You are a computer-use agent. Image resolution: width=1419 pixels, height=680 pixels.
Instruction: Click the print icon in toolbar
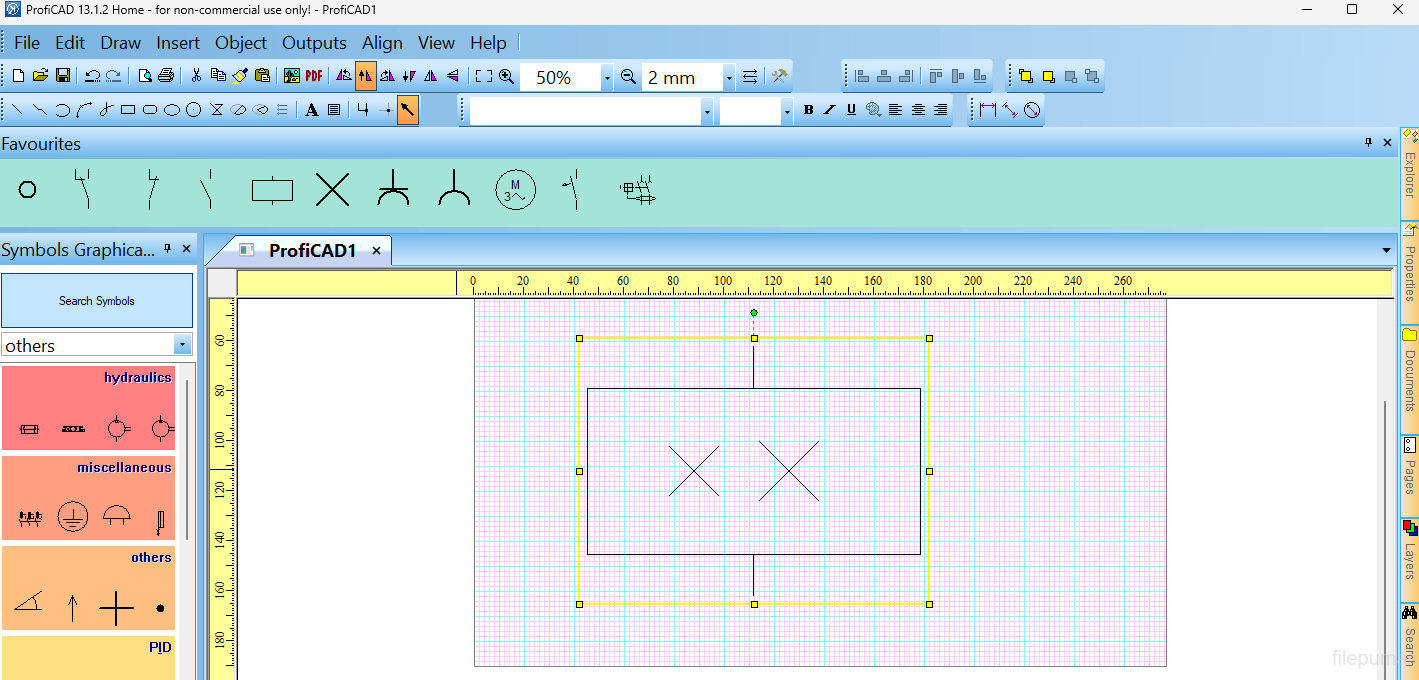tap(166, 76)
